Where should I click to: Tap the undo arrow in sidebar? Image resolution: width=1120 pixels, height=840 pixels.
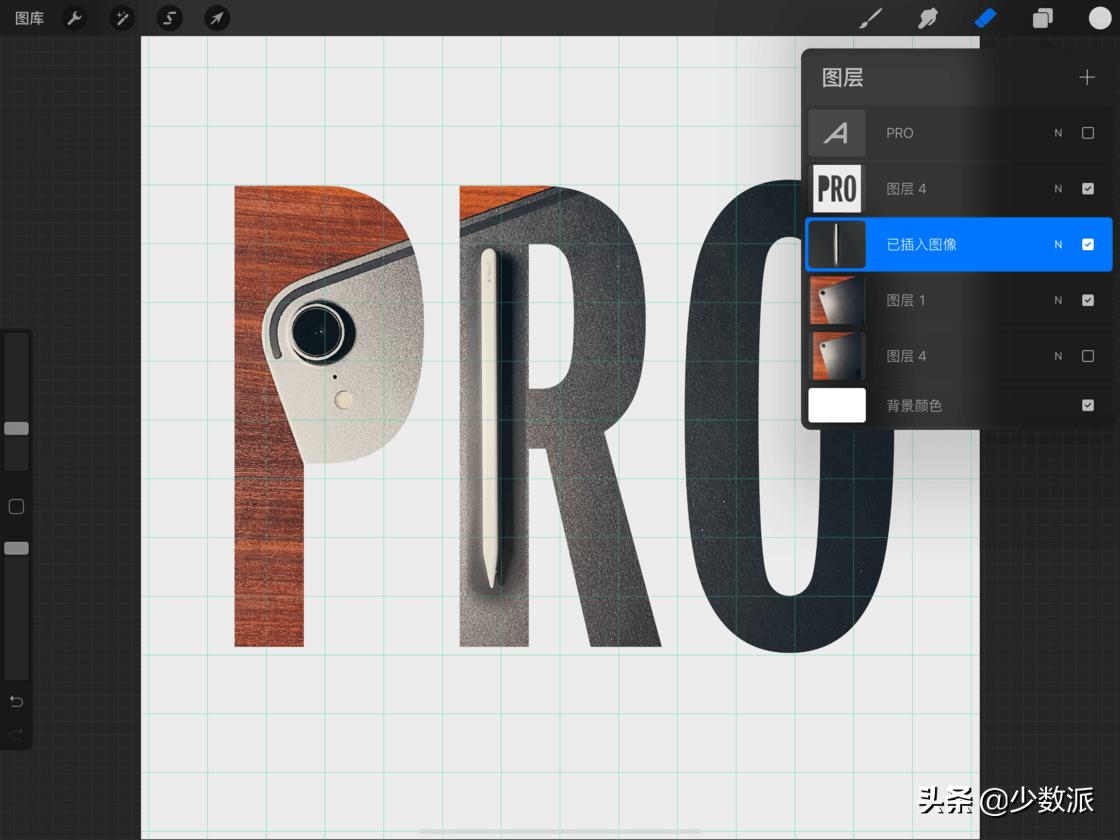pos(16,701)
